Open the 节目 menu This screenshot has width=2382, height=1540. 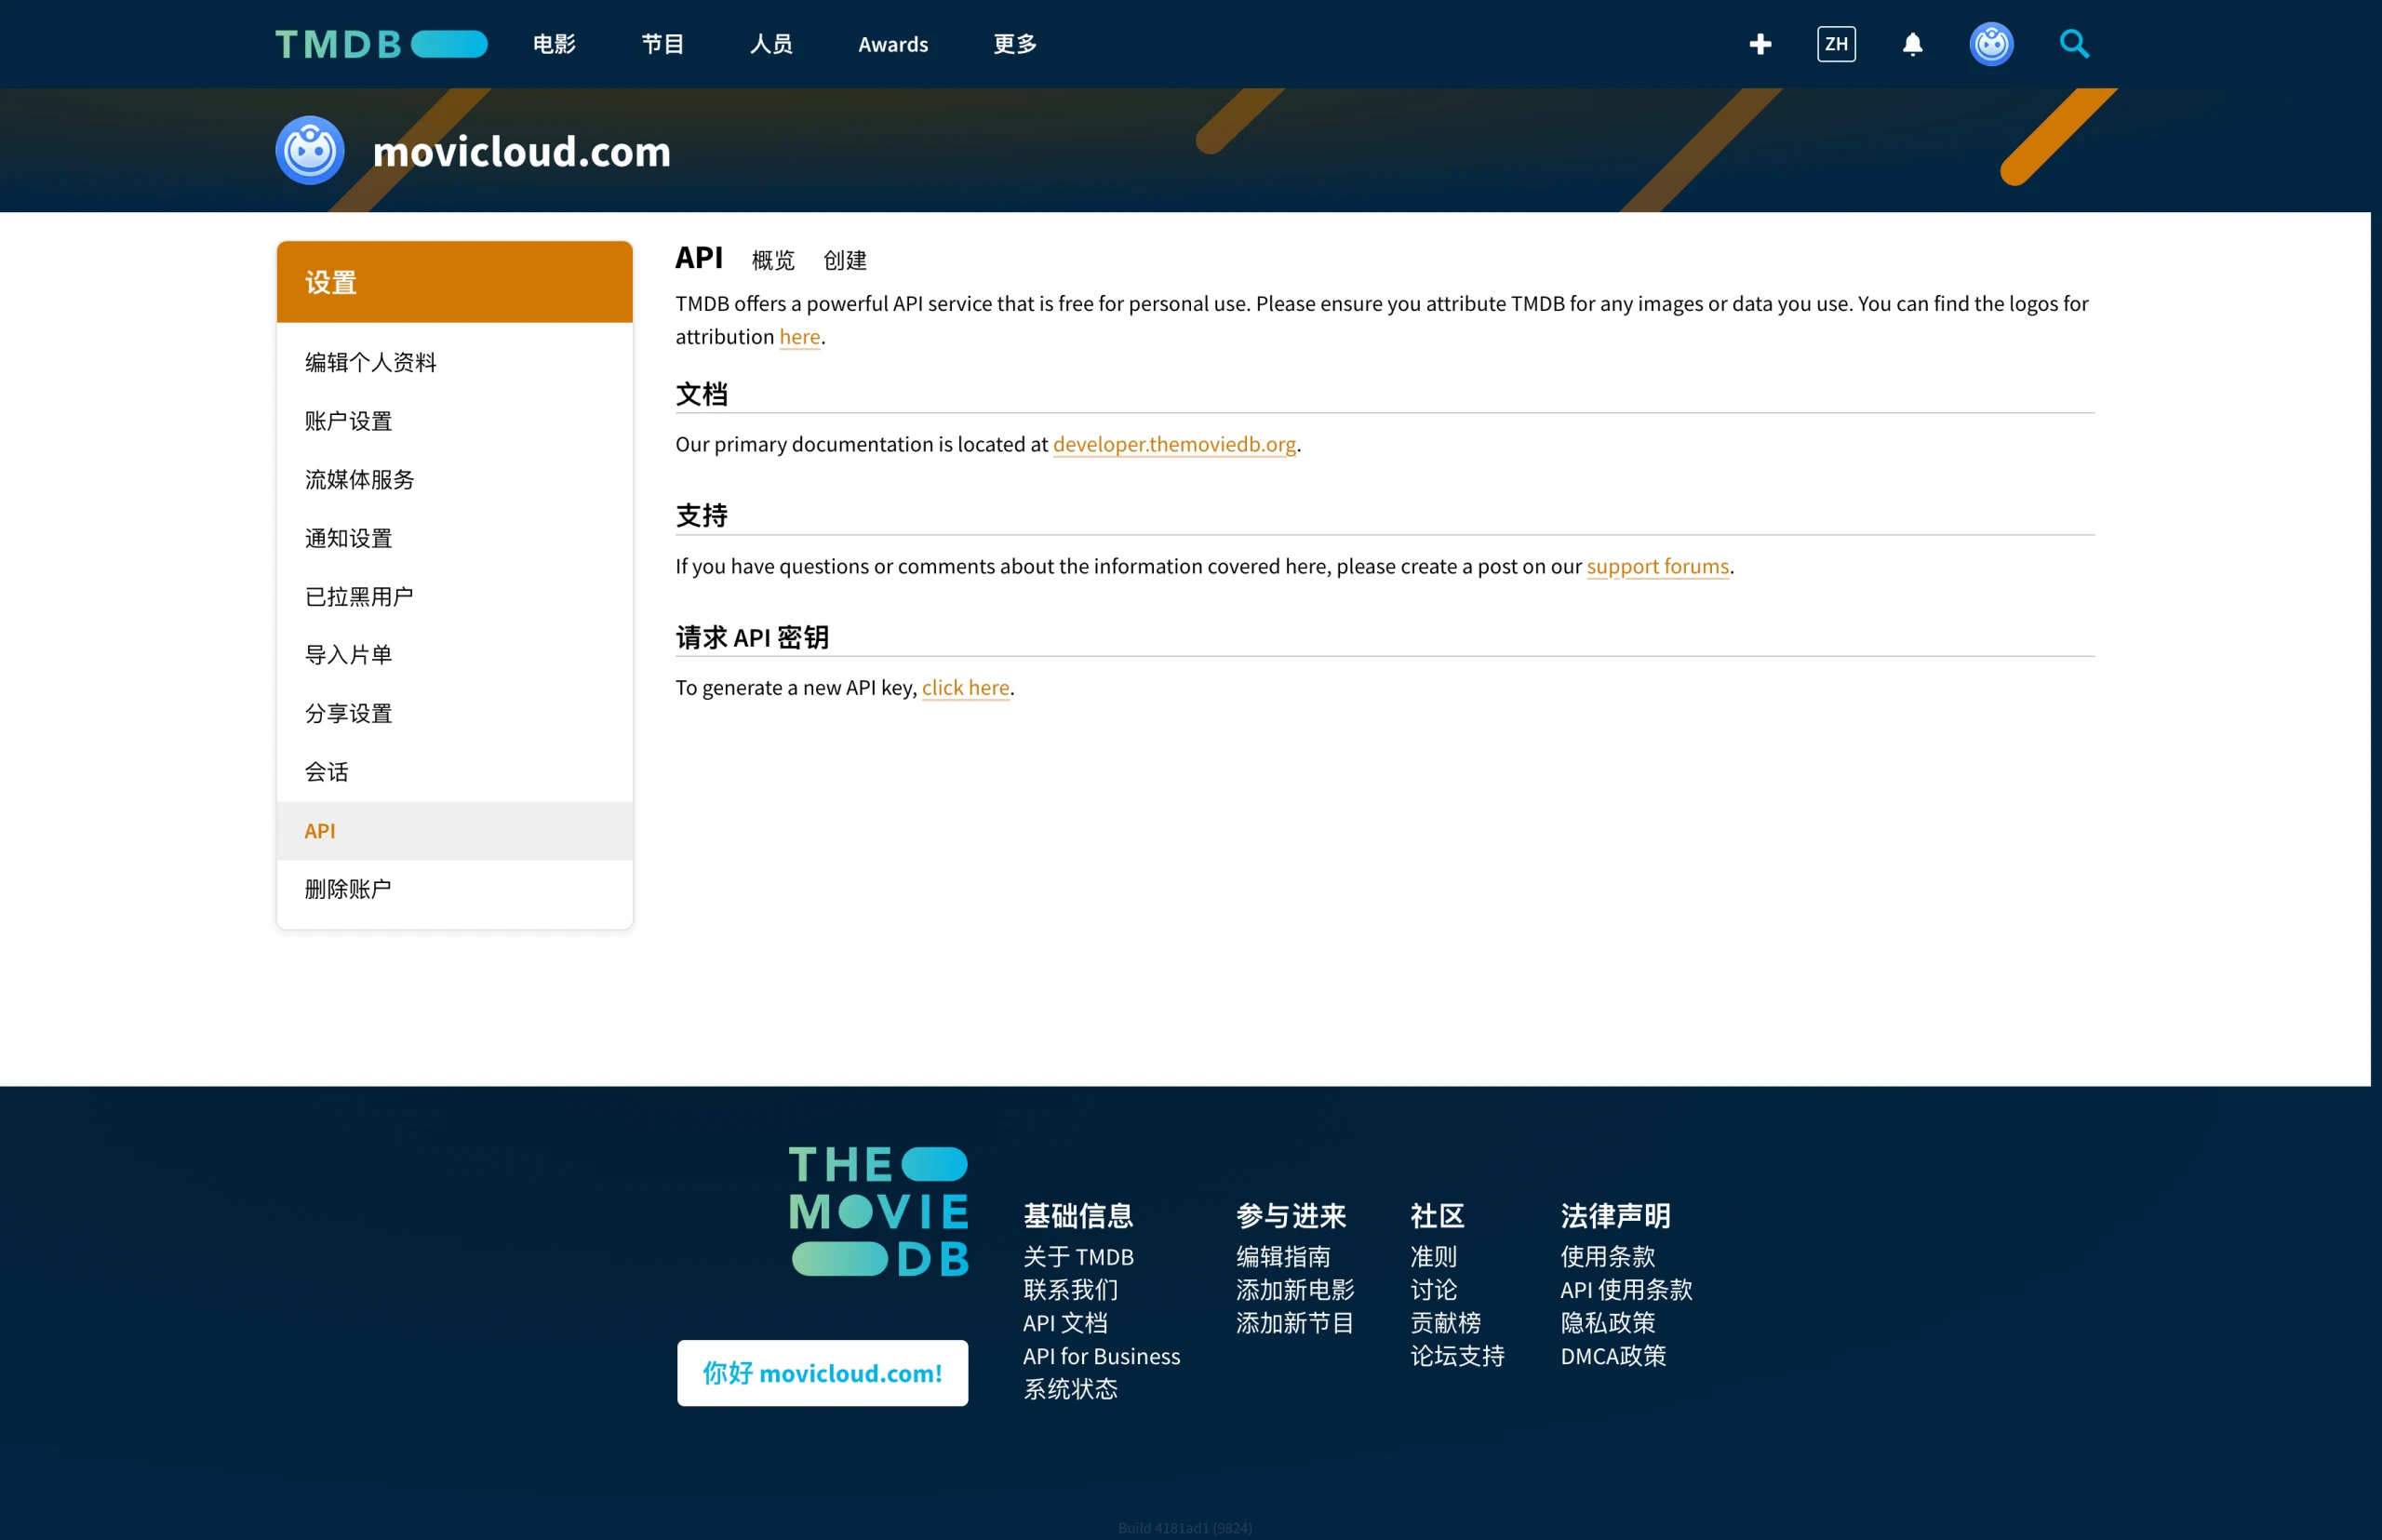663,44
